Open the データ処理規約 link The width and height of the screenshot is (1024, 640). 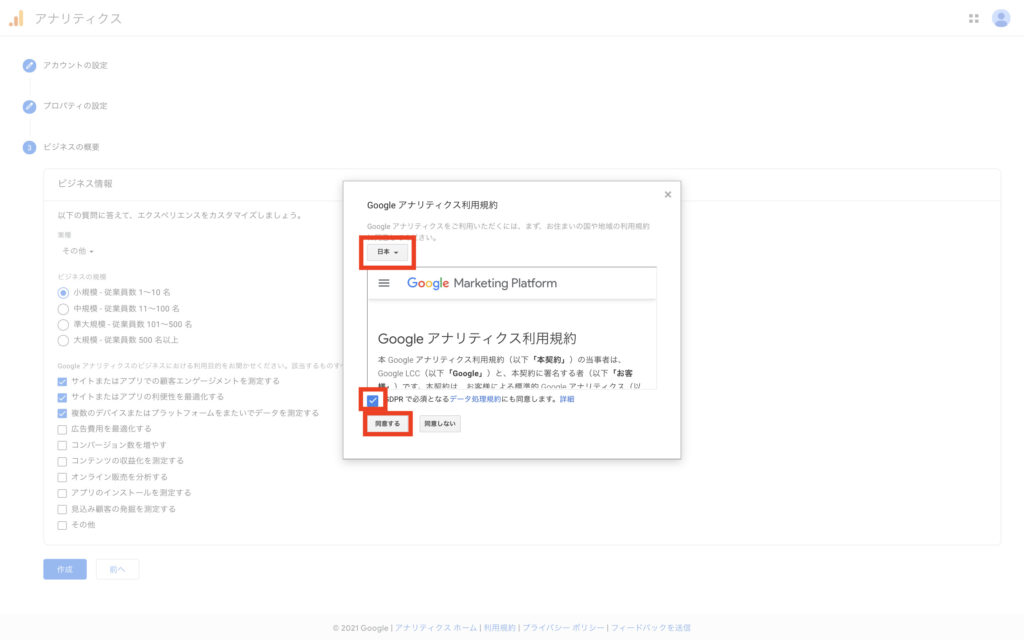click(x=475, y=399)
